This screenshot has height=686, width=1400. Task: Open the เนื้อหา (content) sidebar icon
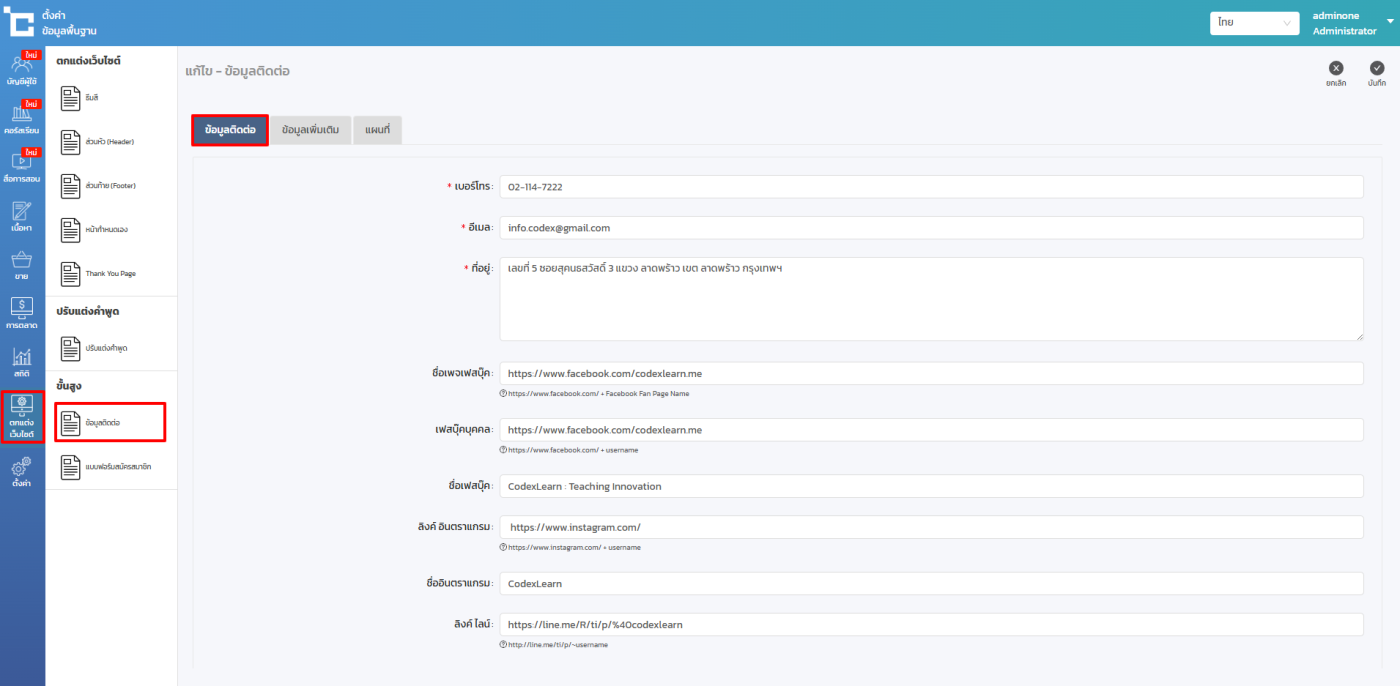click(21, 215)
